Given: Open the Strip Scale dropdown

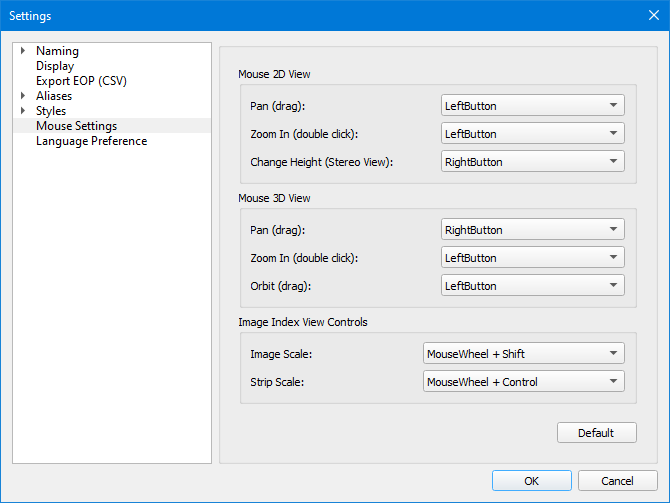Looking at the screenshot, I should [x=523, y=381].
